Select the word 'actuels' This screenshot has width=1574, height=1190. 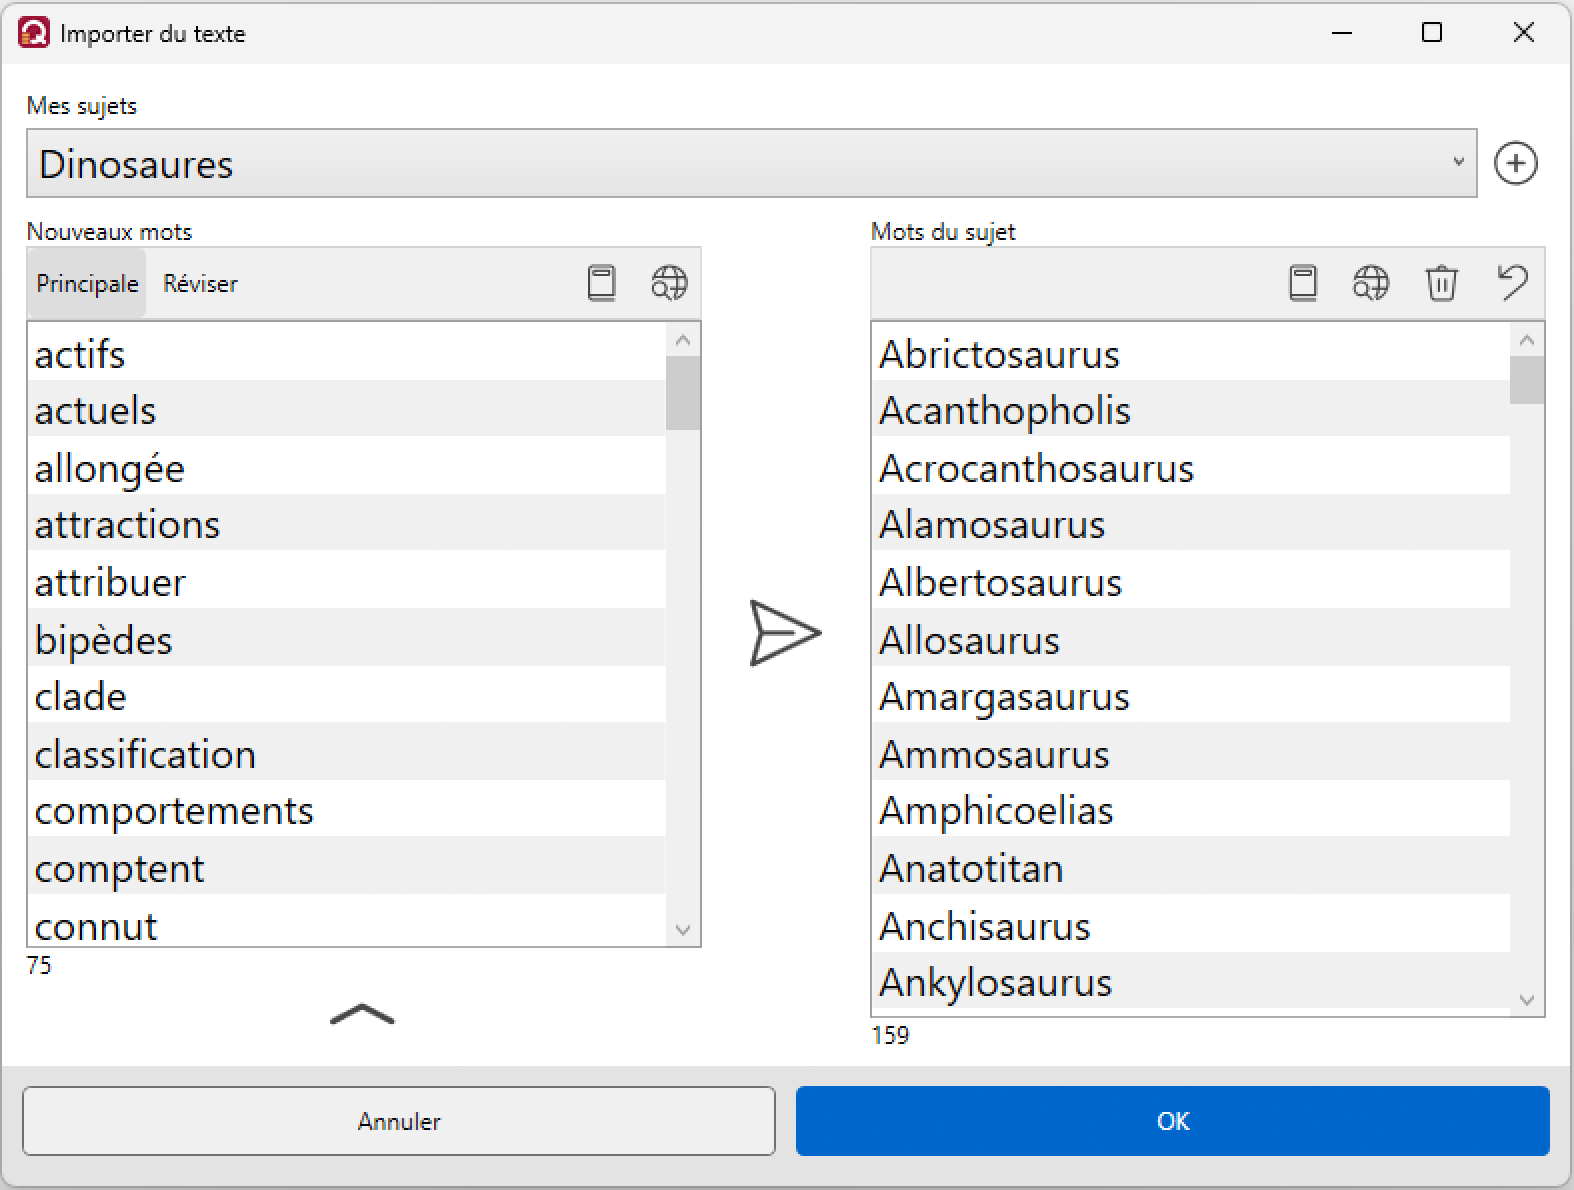(x=346, y=410)
